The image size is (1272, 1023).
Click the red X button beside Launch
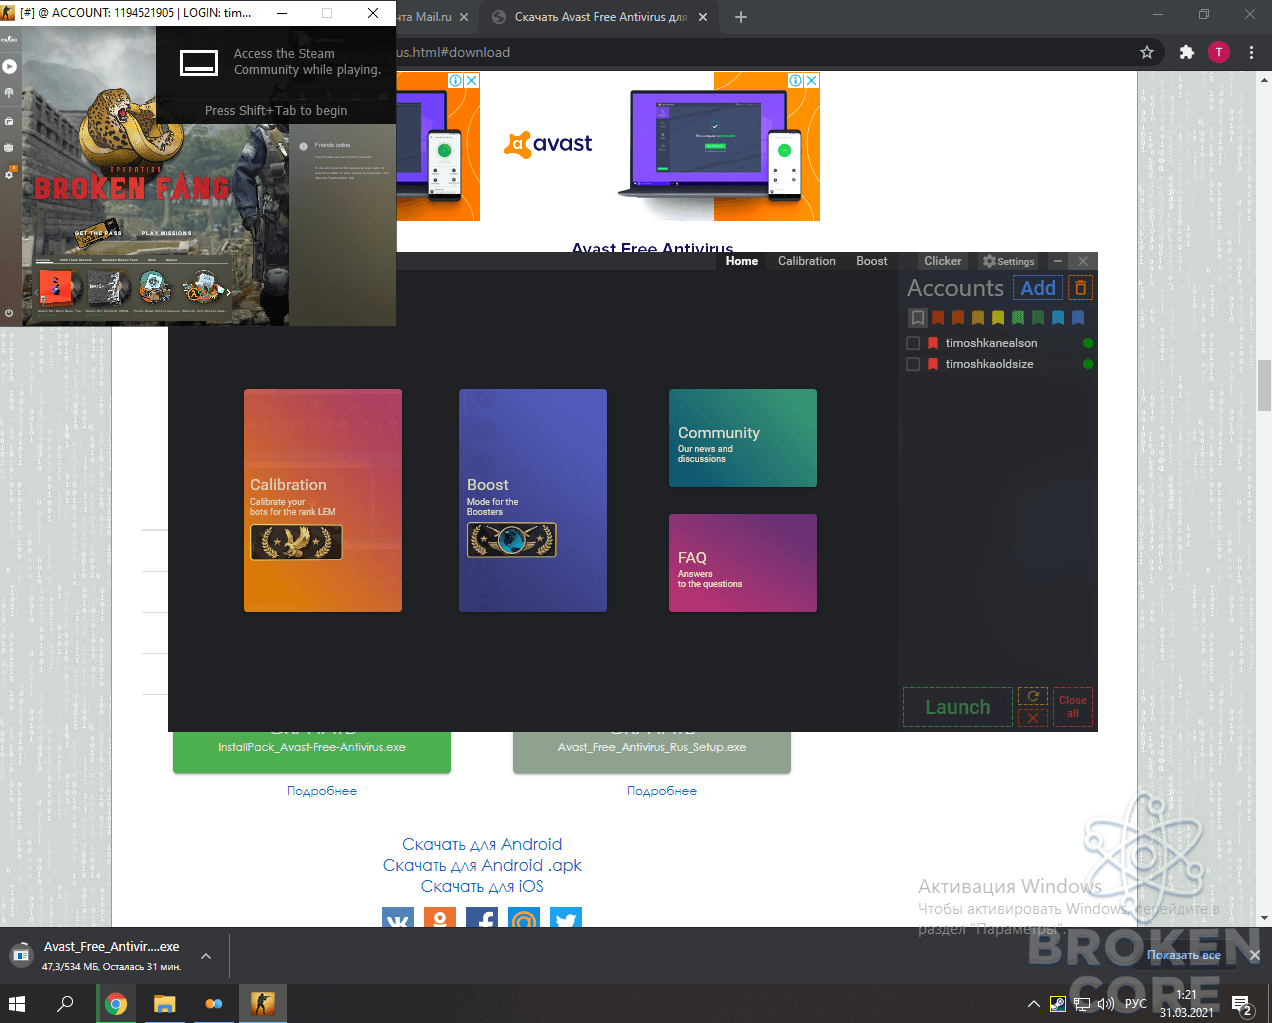(1033, 718)
